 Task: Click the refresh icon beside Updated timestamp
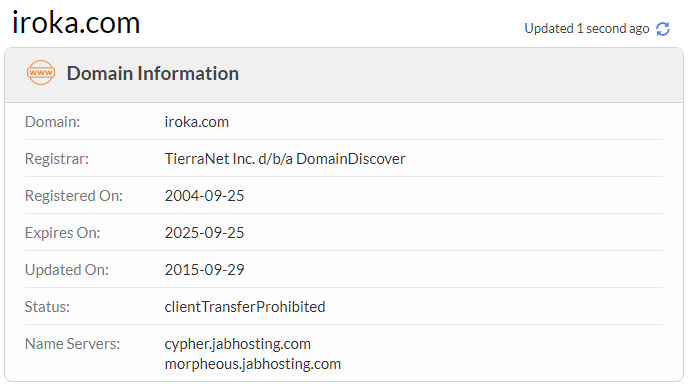[x=663, y=29]
